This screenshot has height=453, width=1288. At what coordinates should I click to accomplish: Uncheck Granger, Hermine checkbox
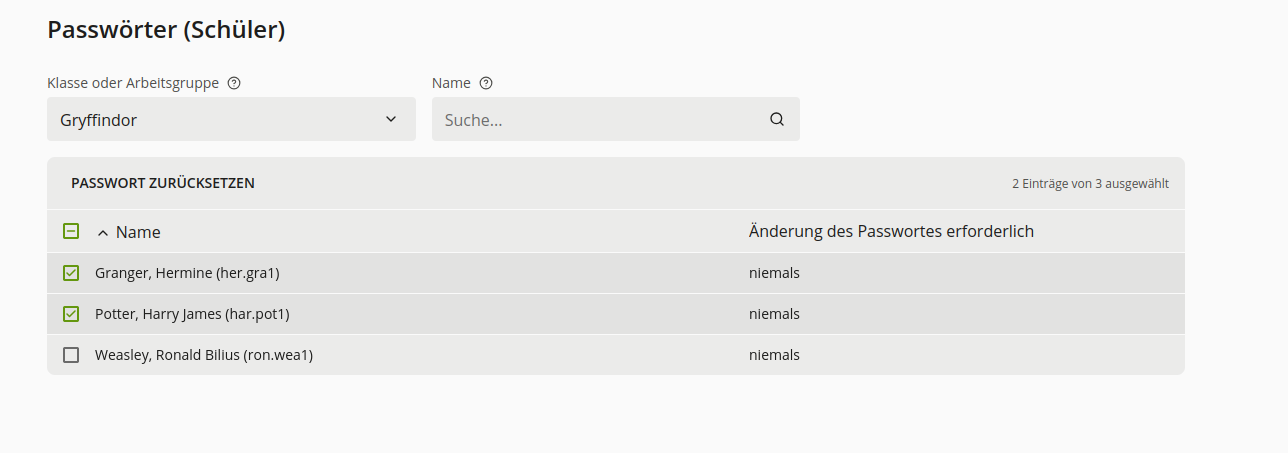pyautogui.click(x=71, y=273)
